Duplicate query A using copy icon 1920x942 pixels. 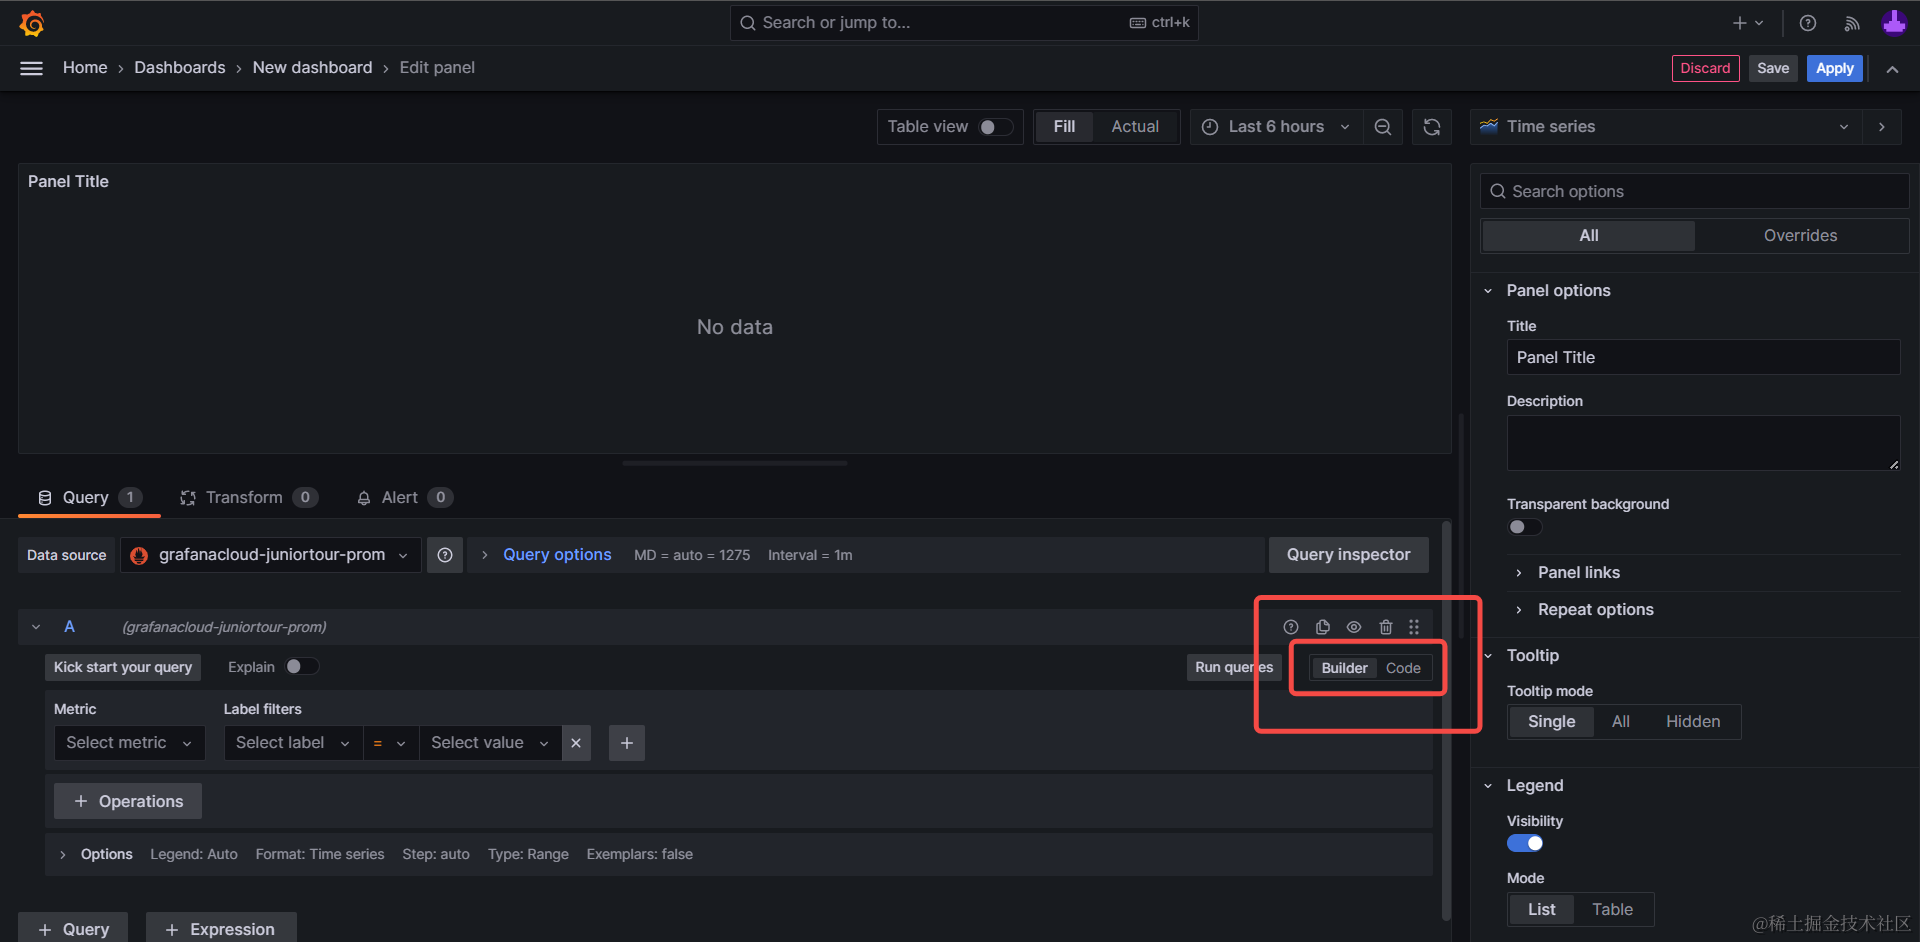click(x=1322, y=627)
